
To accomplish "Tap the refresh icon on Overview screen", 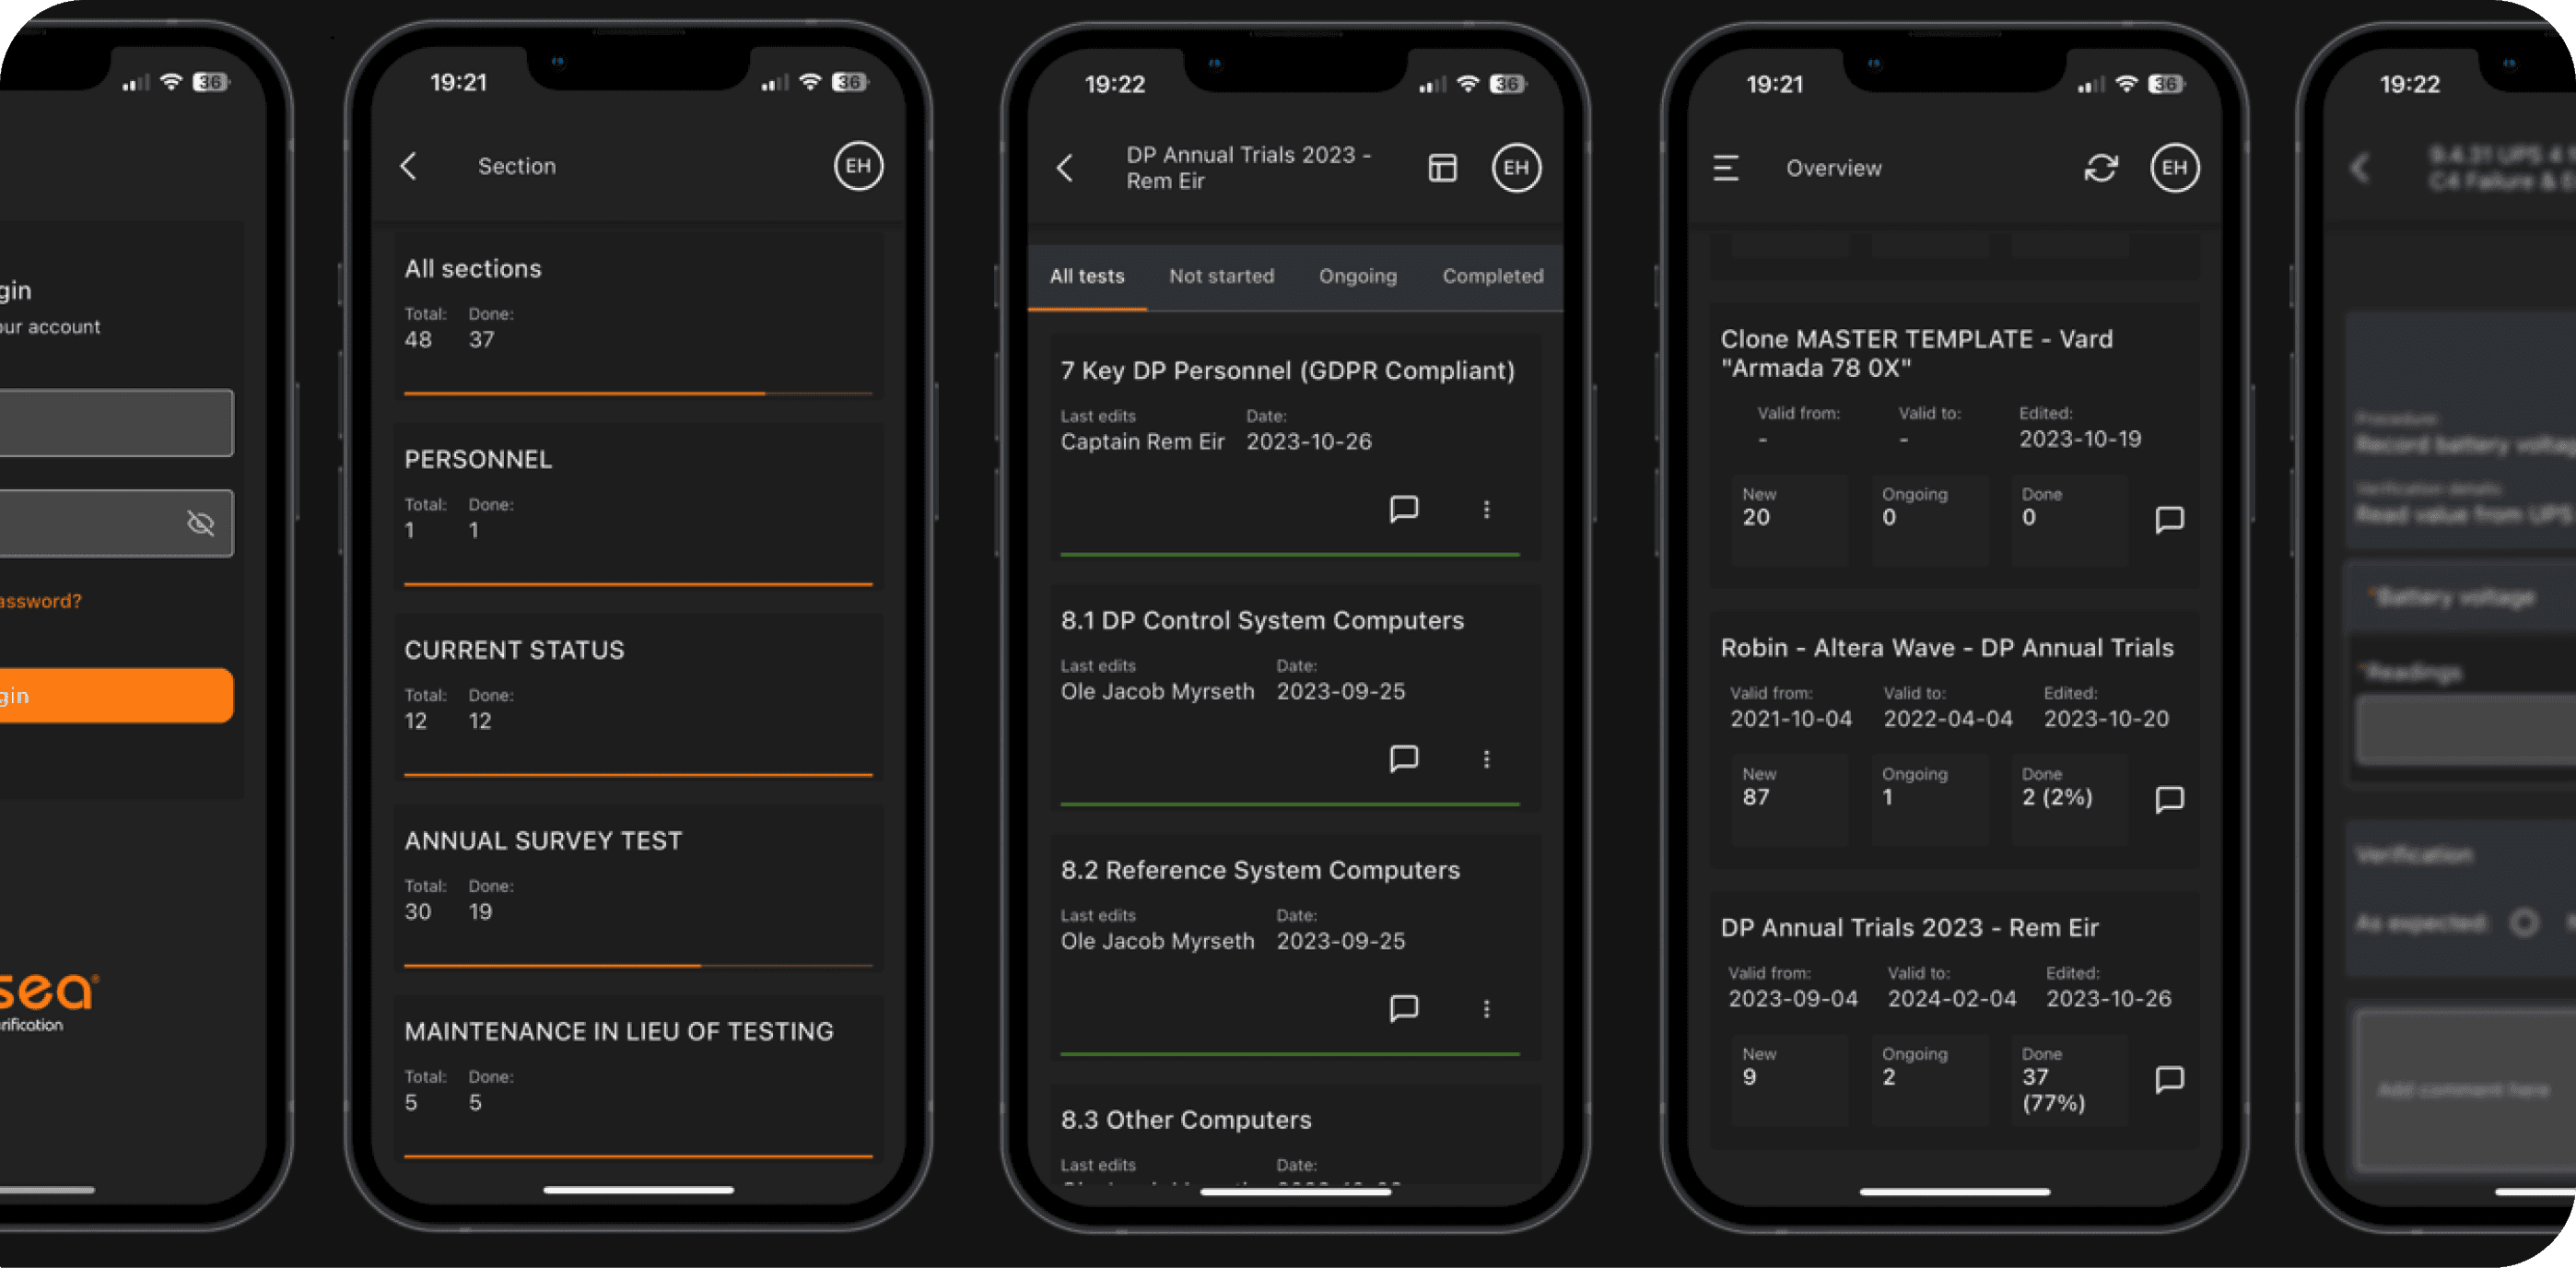I will click(2098, 168).
